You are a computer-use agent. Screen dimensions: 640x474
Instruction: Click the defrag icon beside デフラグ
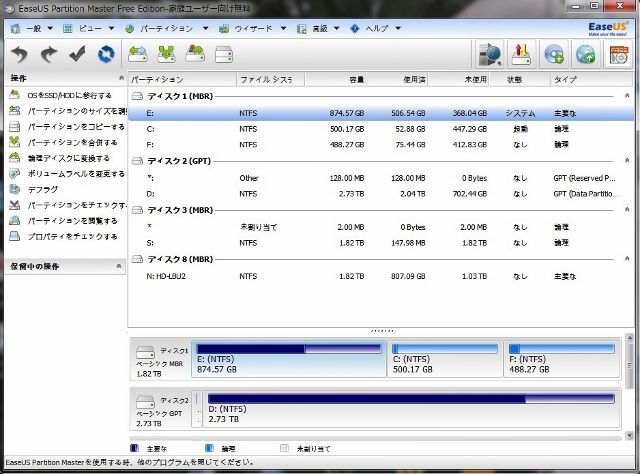[14, 189]
